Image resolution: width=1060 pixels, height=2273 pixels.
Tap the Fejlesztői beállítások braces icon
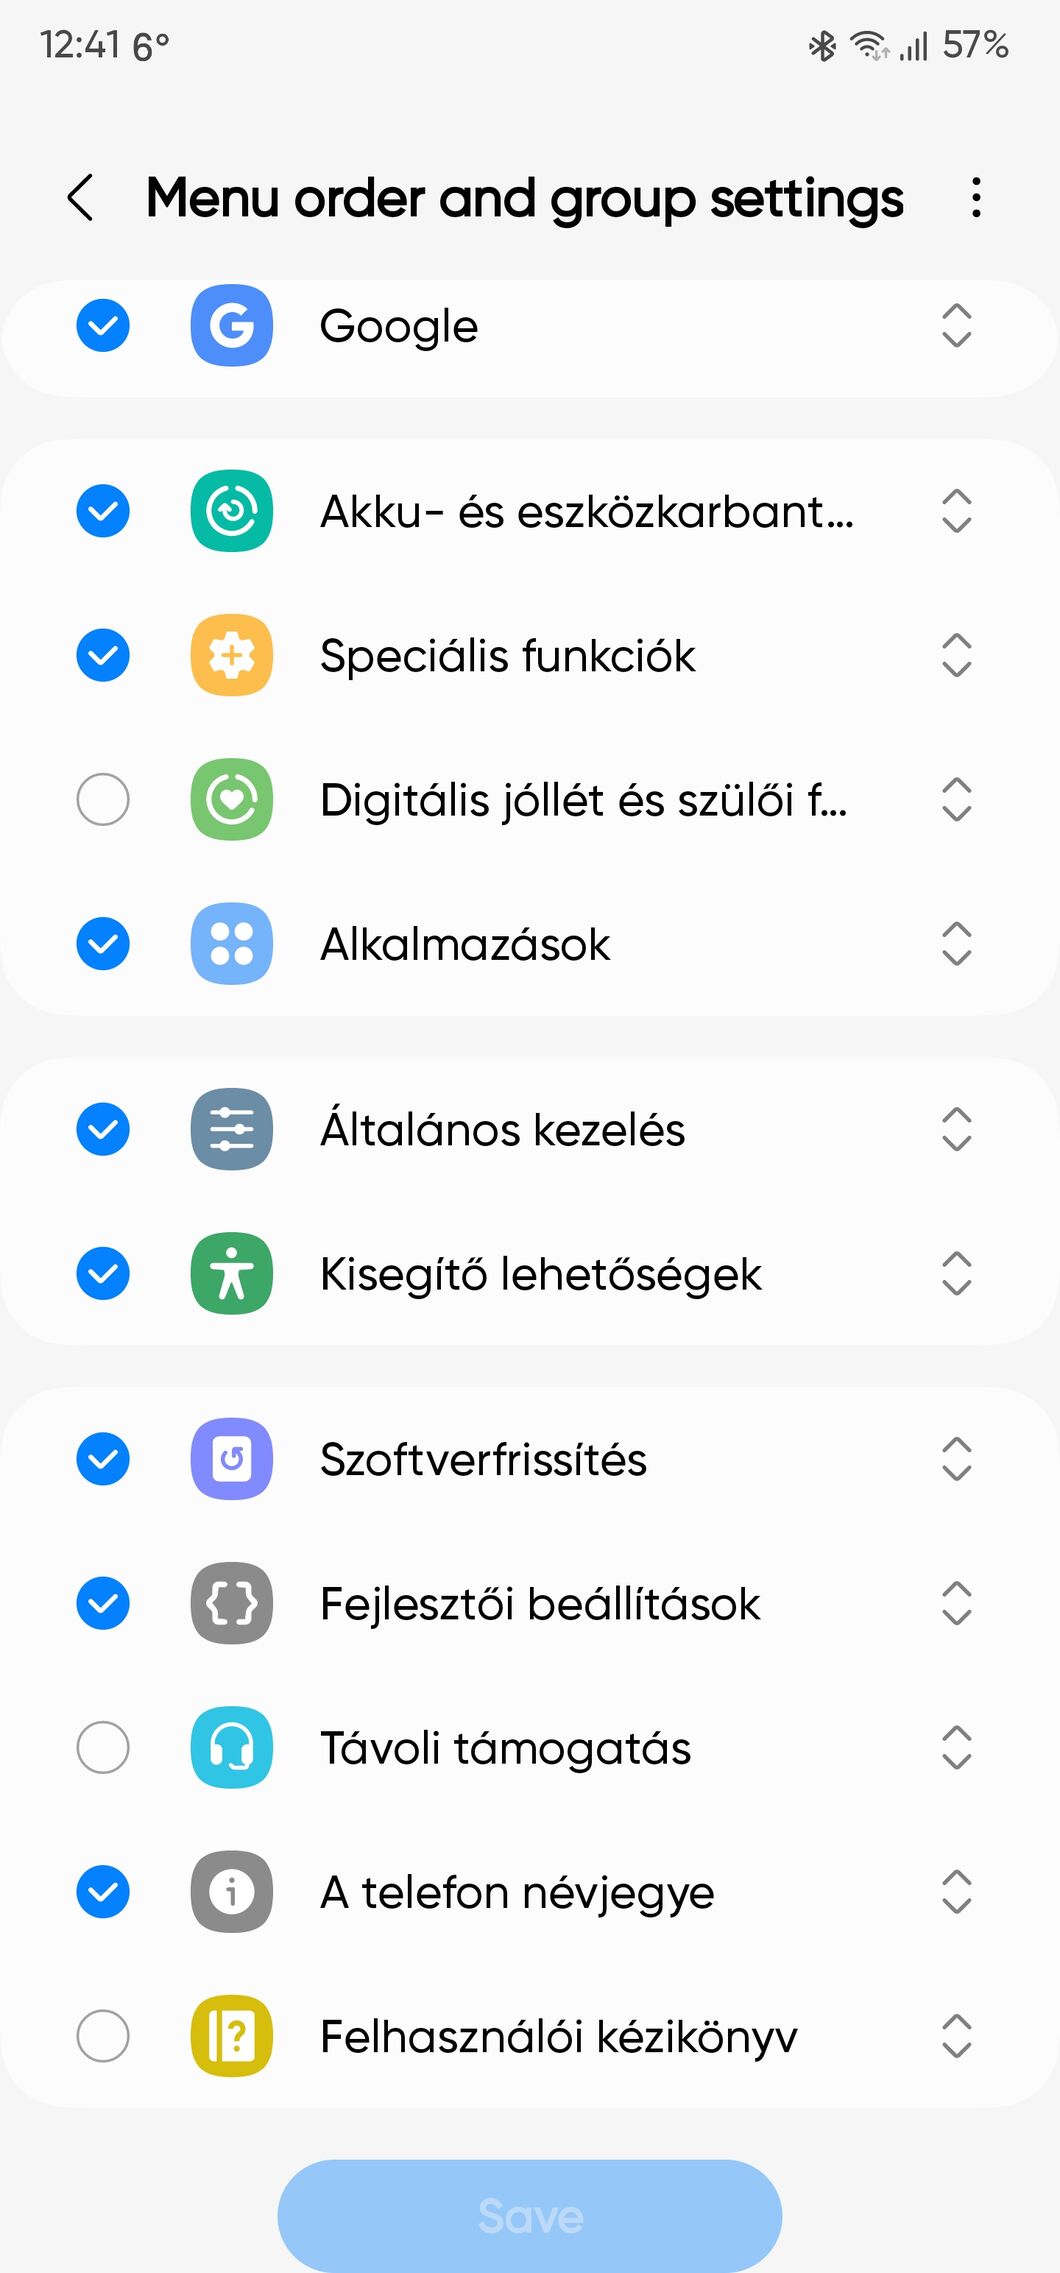[231, 1603]
